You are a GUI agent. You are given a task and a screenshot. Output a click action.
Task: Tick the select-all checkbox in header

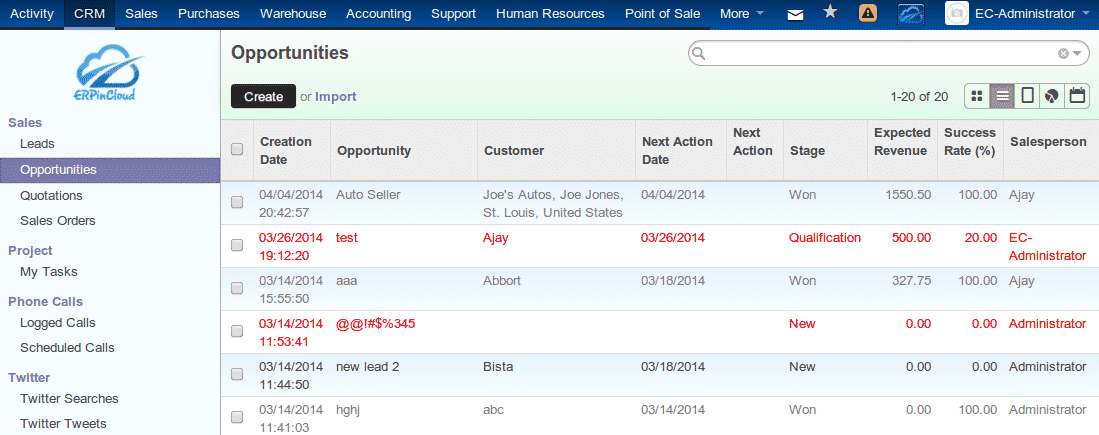point(237,150)
